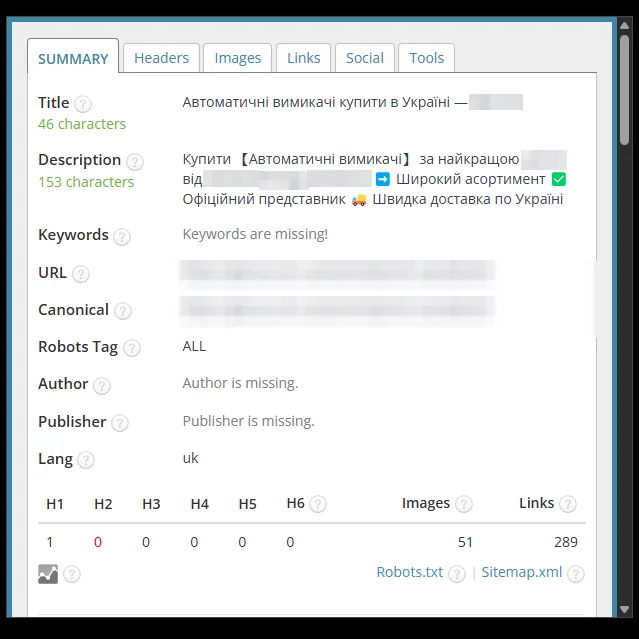Click help icon beside Images column
This screenshot has width=639, height=639.
click(464, 504)
